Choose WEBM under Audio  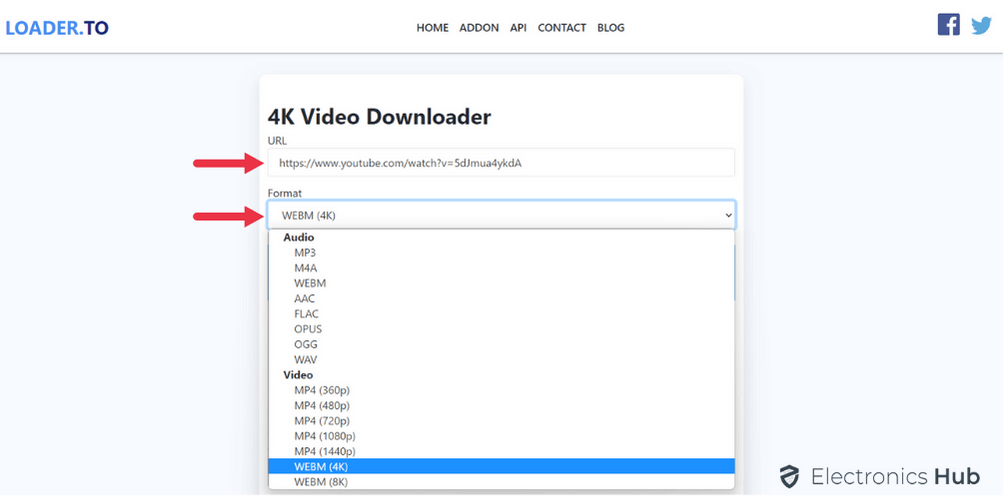pos(501,283)
